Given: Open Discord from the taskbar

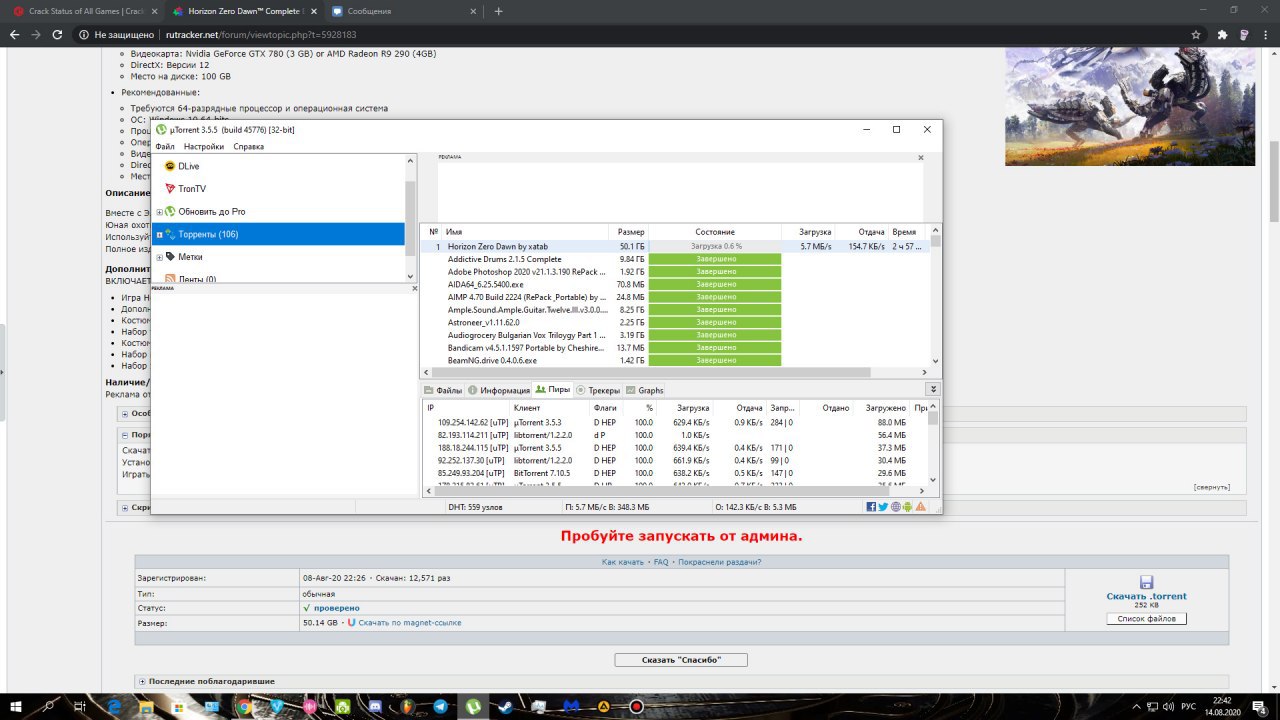Looking at the screenshot, I should [x=375, y=706].
